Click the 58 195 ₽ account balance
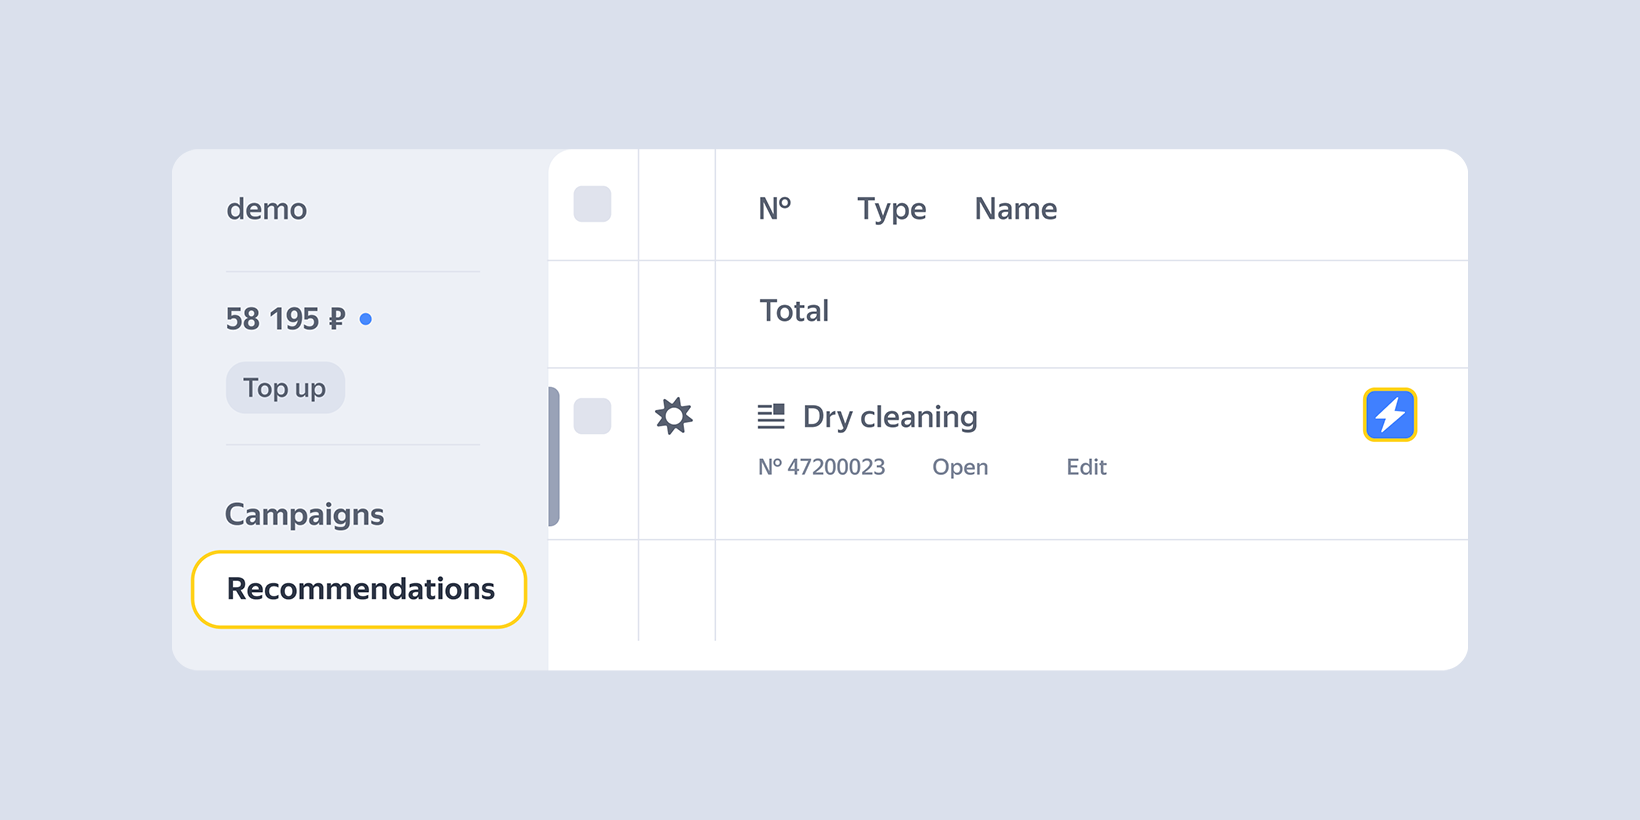The width and height of the screenshot is (1640, 820). [285, 319]
